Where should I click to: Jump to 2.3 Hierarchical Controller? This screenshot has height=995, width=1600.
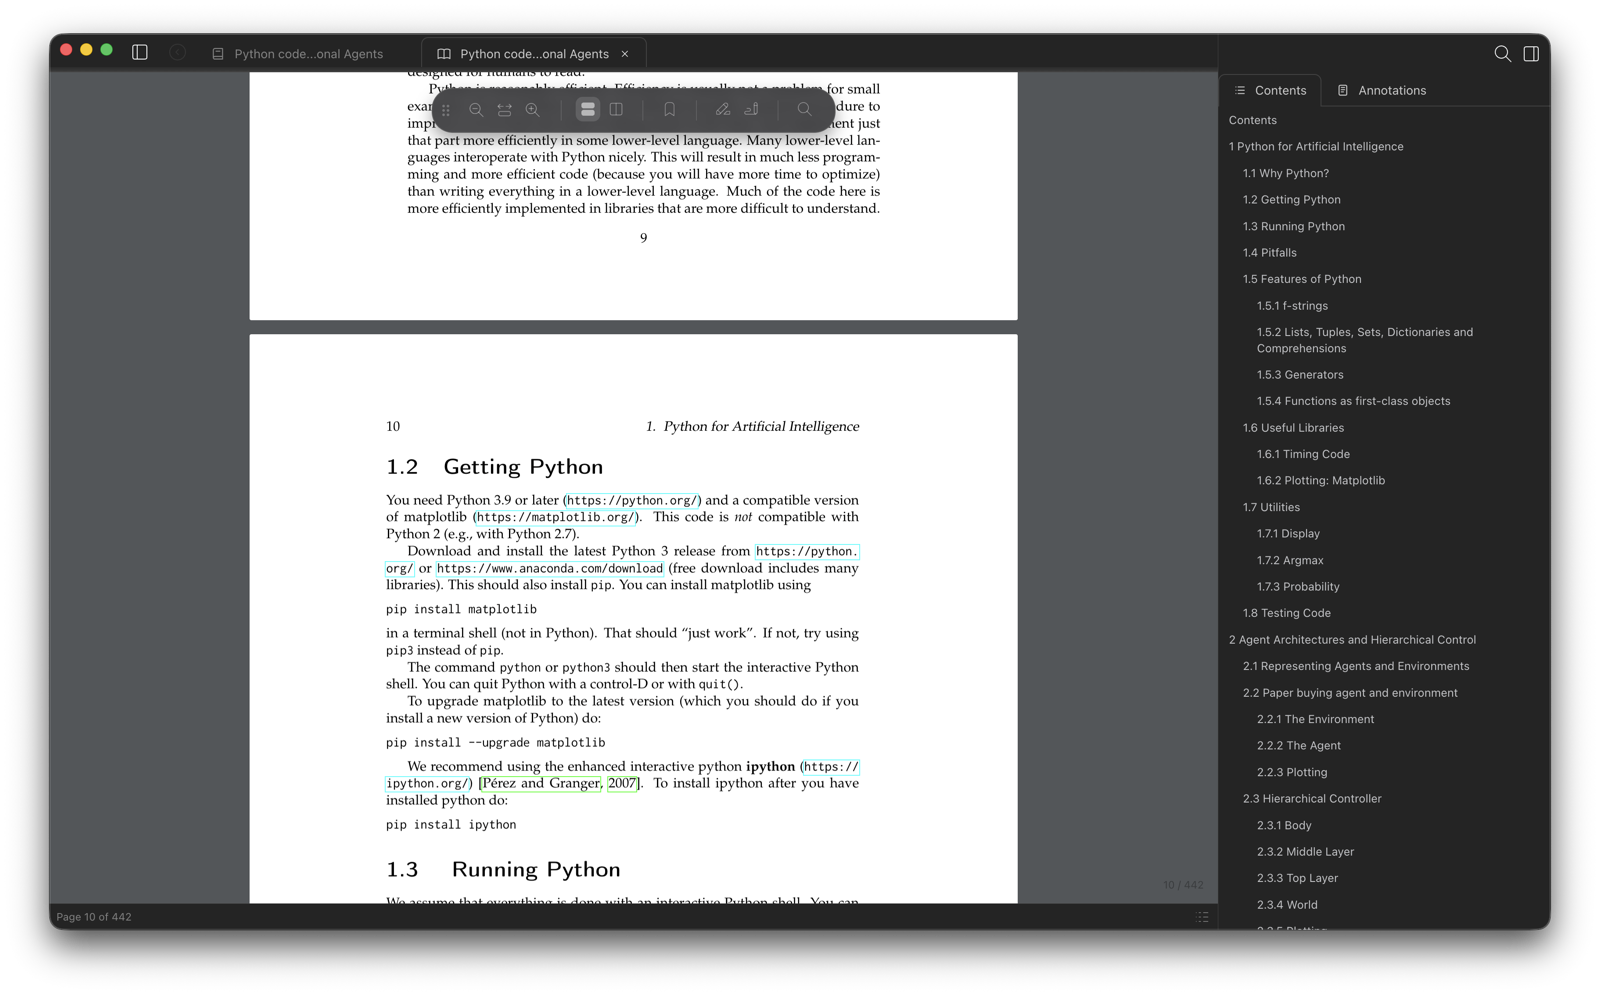point(1311,799)
